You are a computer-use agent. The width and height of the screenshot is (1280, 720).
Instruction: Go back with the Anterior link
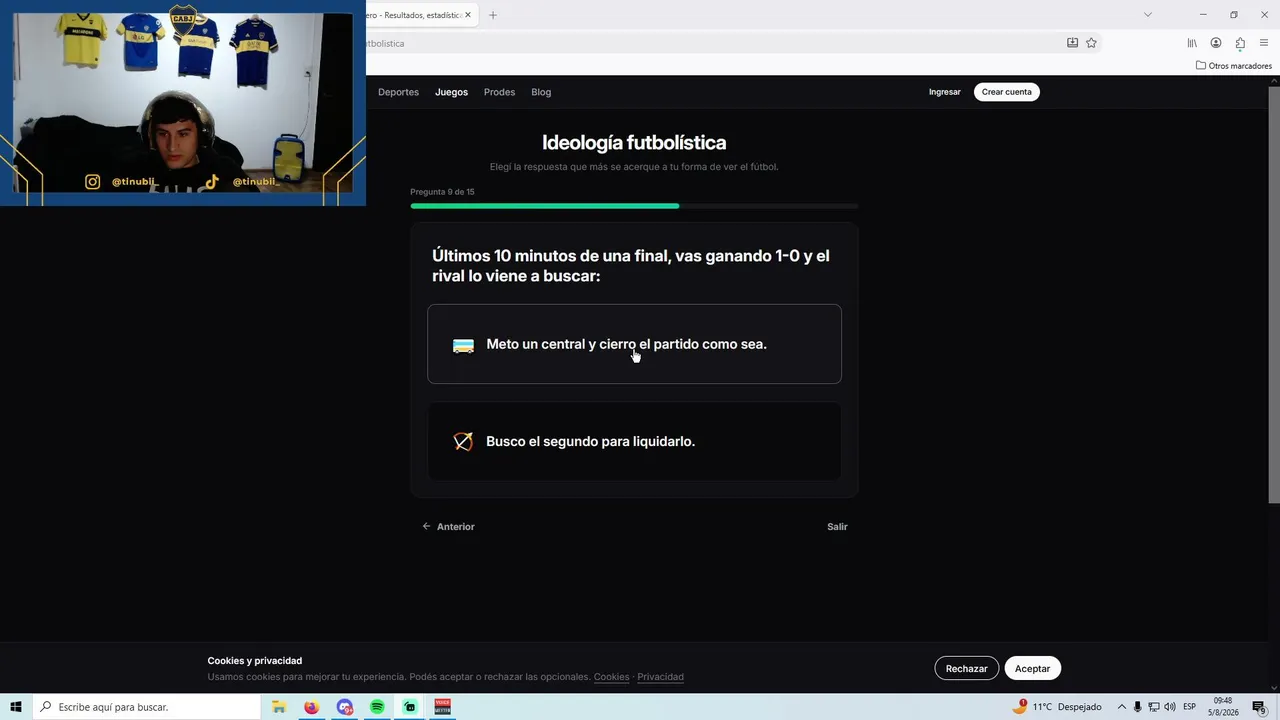pyautogui.click(x=448, y=527)
